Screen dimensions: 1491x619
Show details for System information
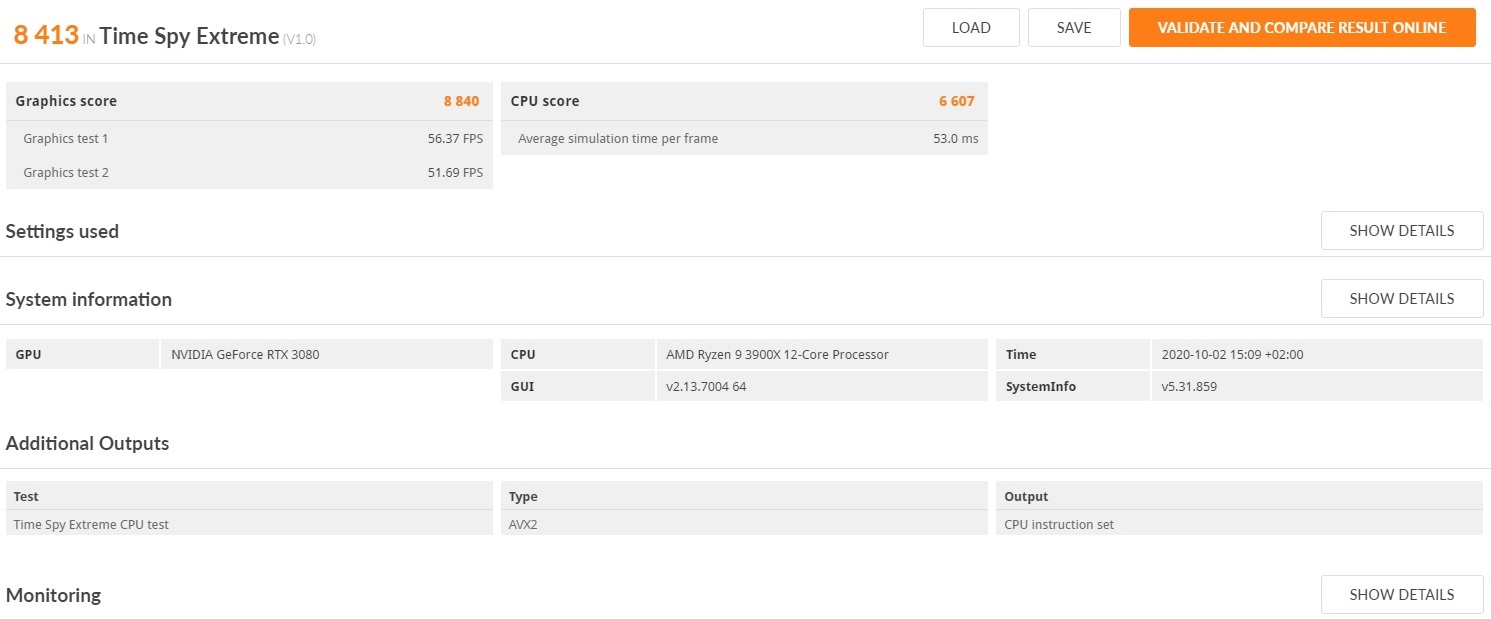[1402, 299]
